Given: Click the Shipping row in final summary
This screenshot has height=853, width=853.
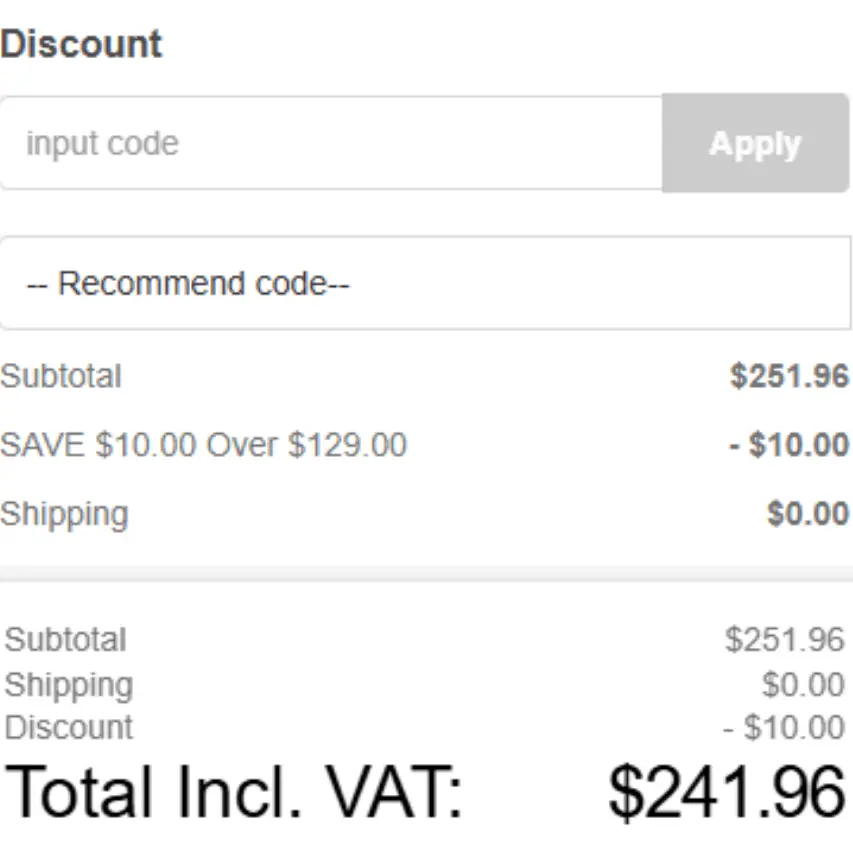Looking at the screenshot, I should click(x=68, y=685).
